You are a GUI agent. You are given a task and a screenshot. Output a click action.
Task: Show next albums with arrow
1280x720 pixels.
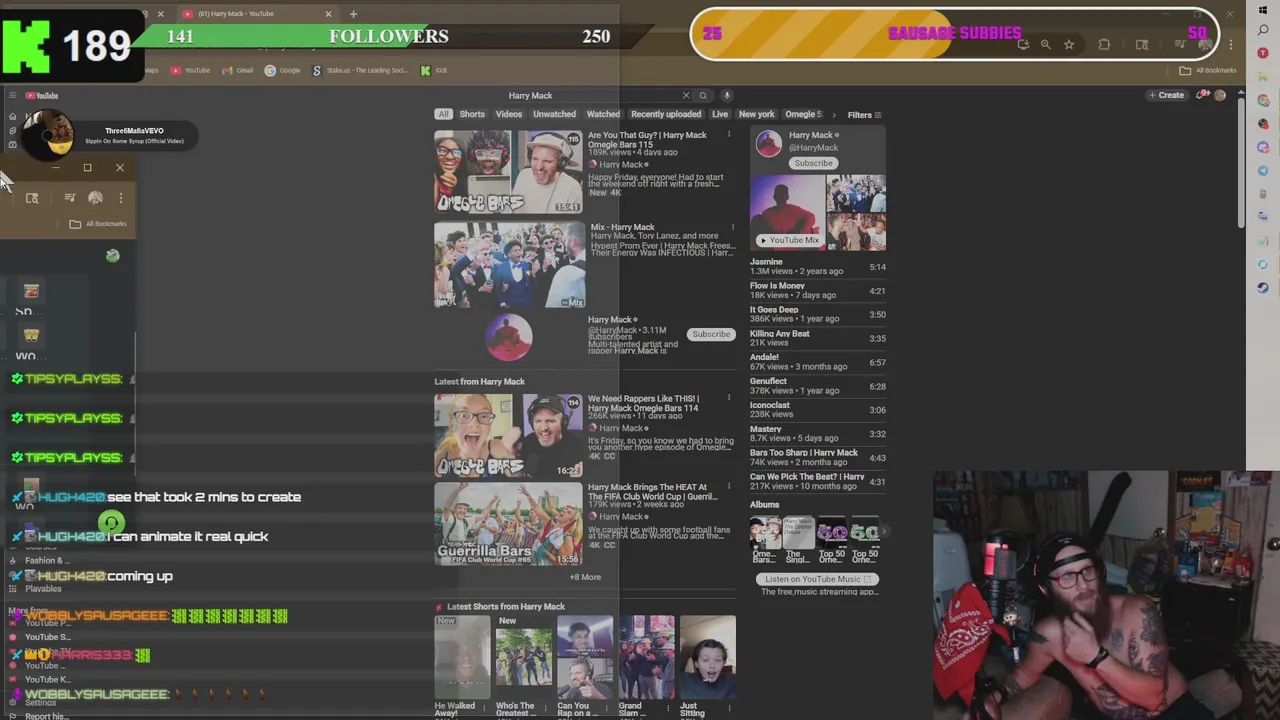coord(883,532)
